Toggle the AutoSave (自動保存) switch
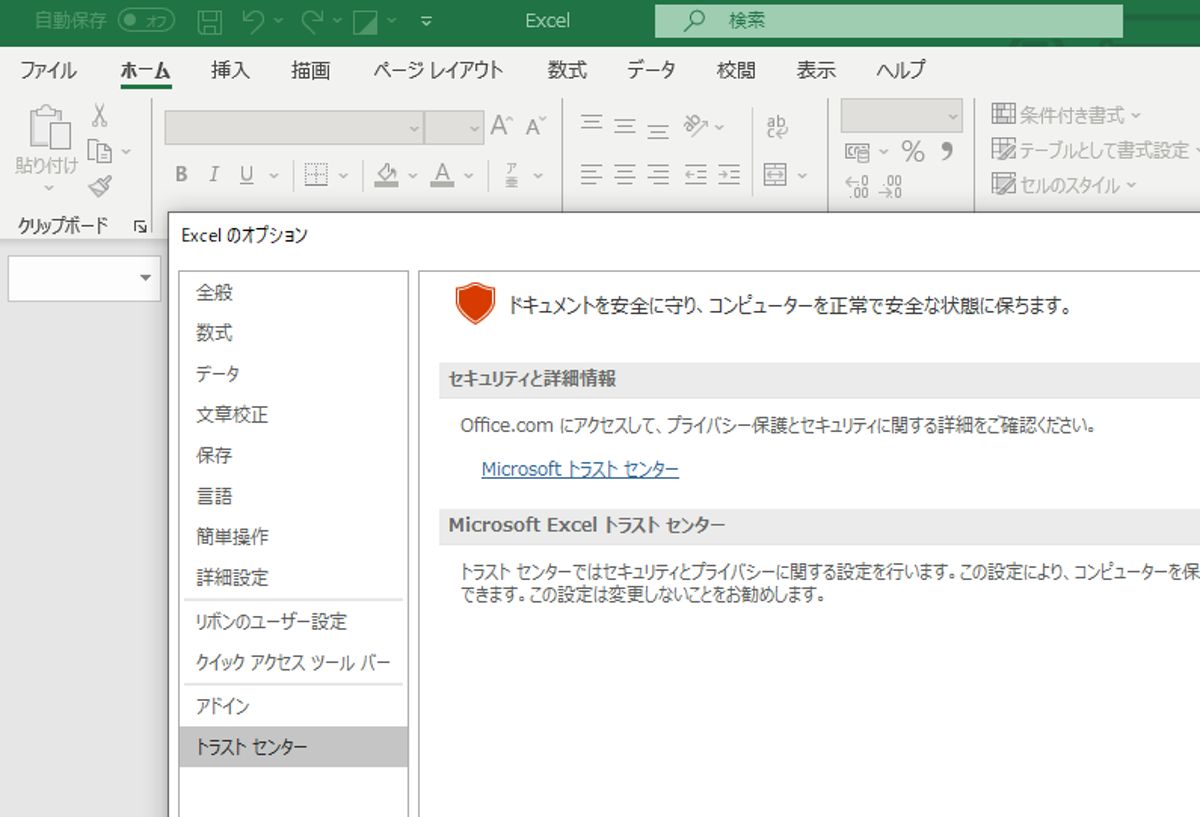This screenshot has width=1200, height=817. click(x=146, y=21)
